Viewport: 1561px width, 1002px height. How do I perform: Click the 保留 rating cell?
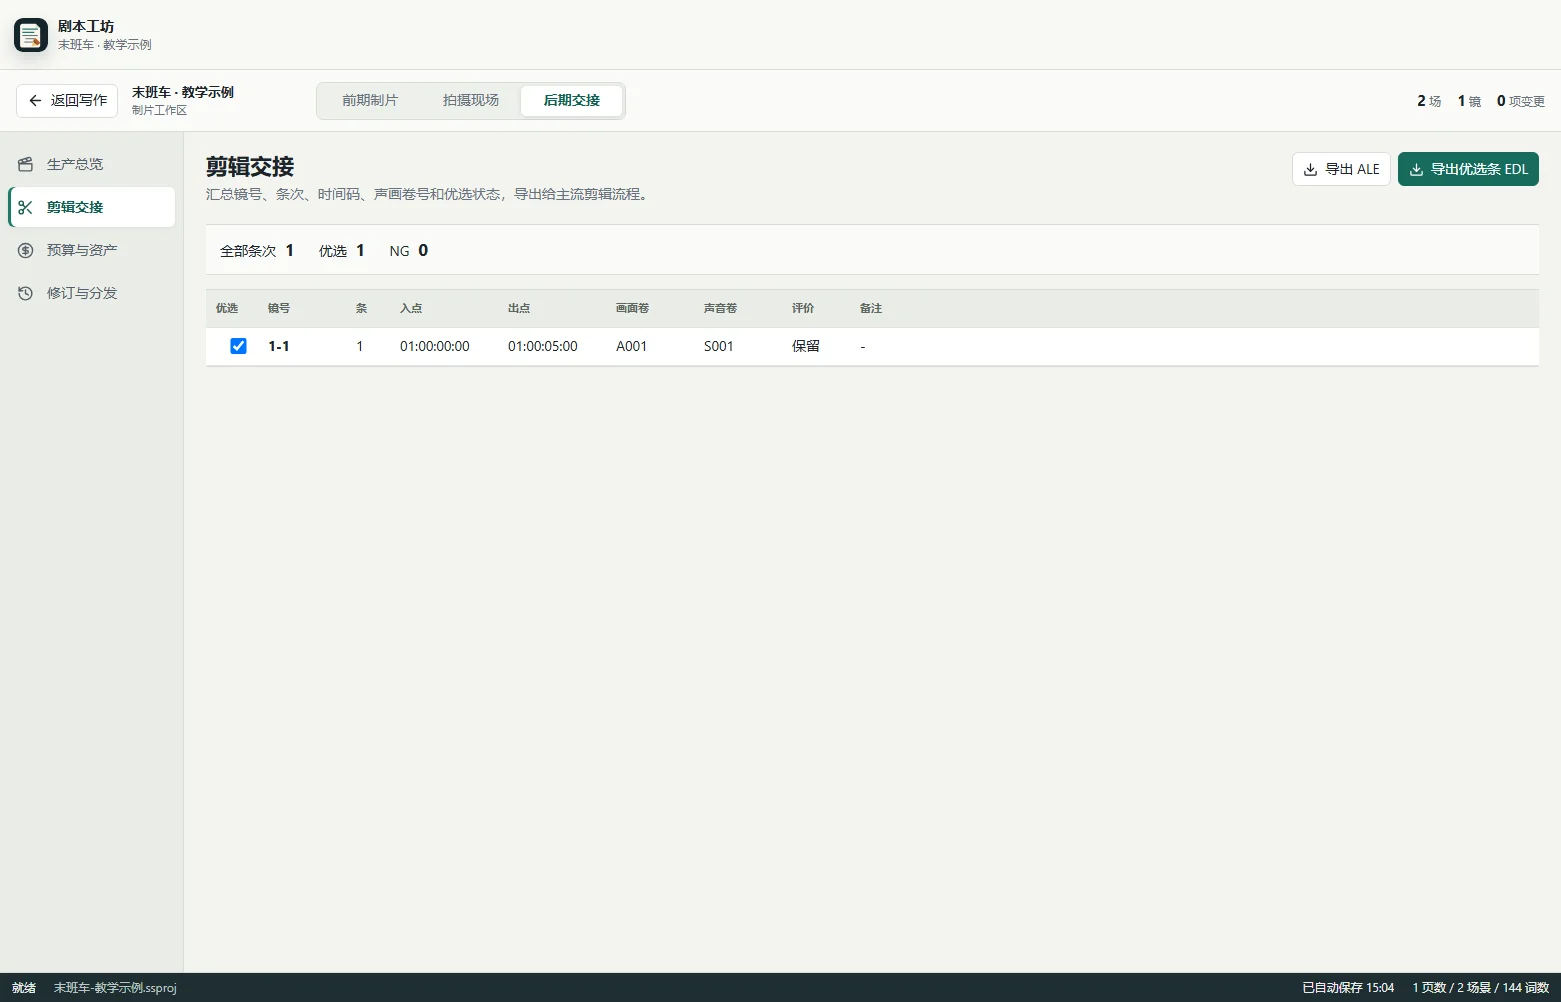click(x=806, y=346)
